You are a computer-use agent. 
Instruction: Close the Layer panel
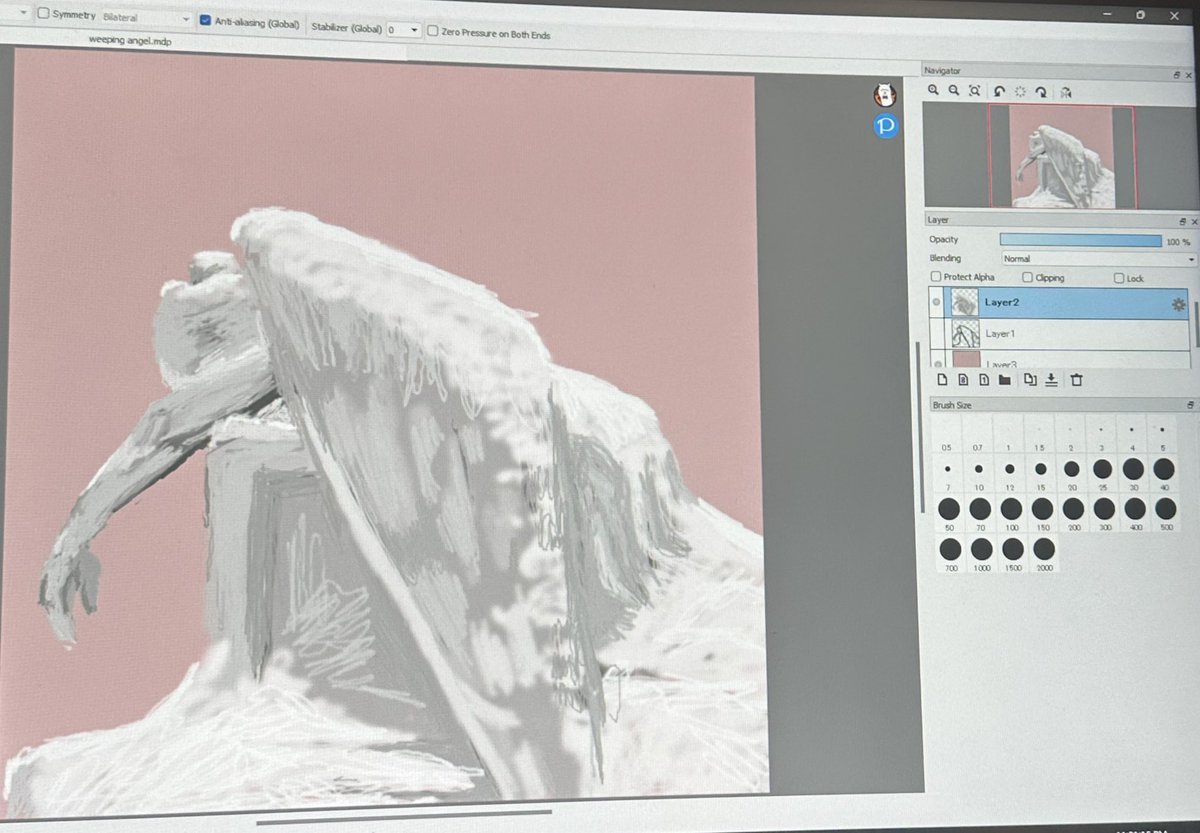coord(1193,221)
